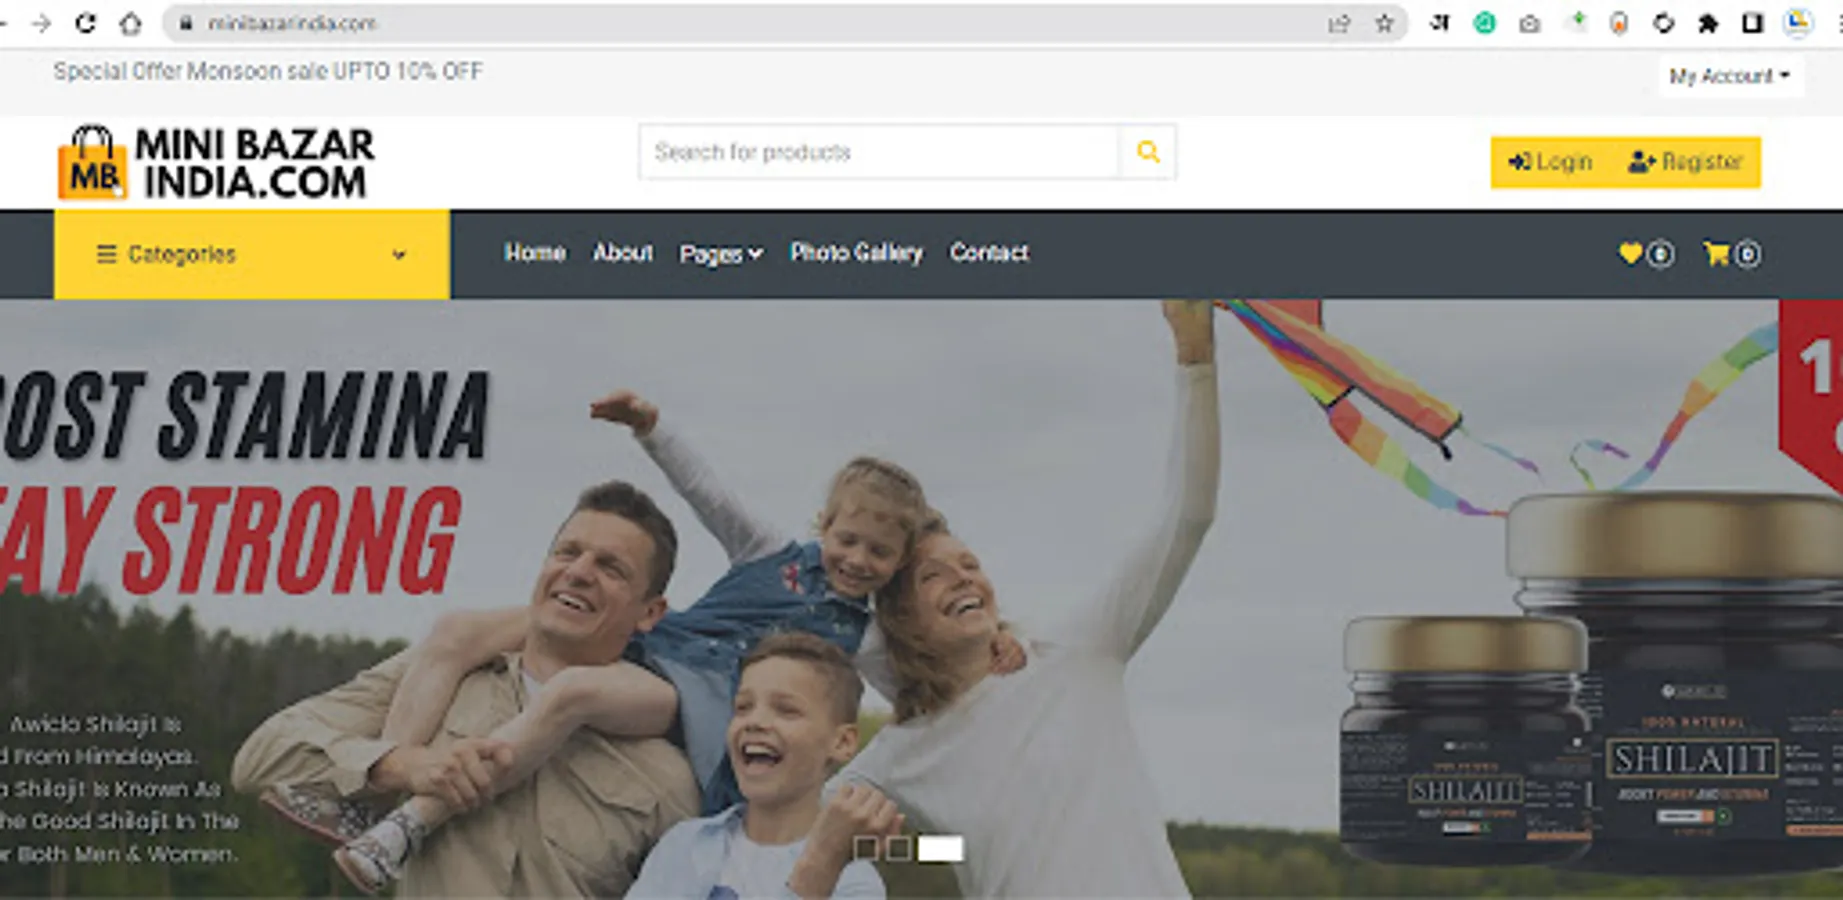This screenshot has height=900, width=1843.
Task: Focus the minibazarindia.com address bar
Action: (x=785, y=23)
